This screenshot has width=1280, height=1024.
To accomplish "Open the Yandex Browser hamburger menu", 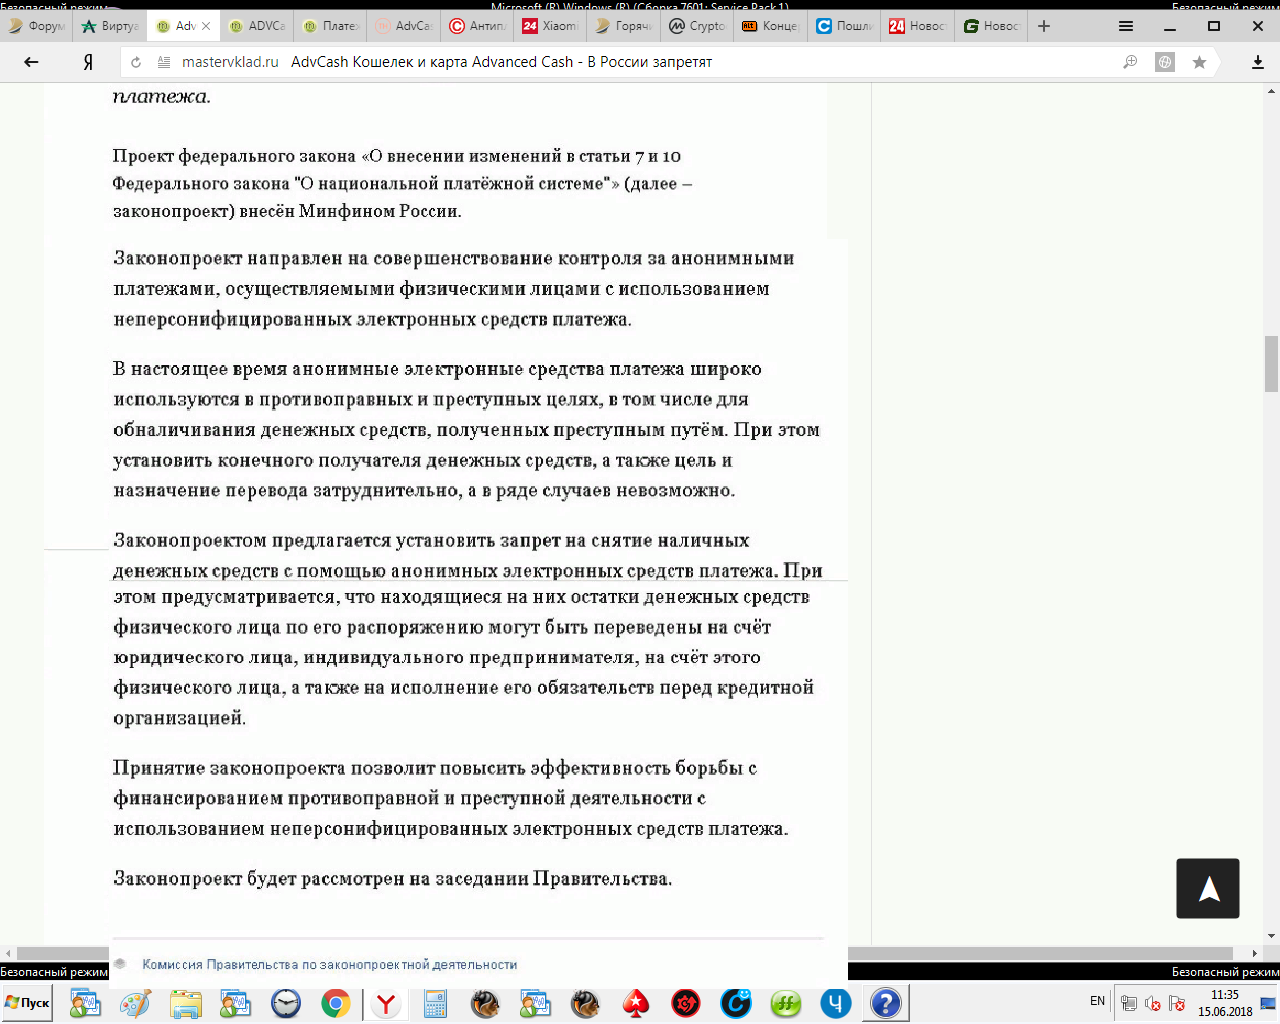I will pos(1126,26).
